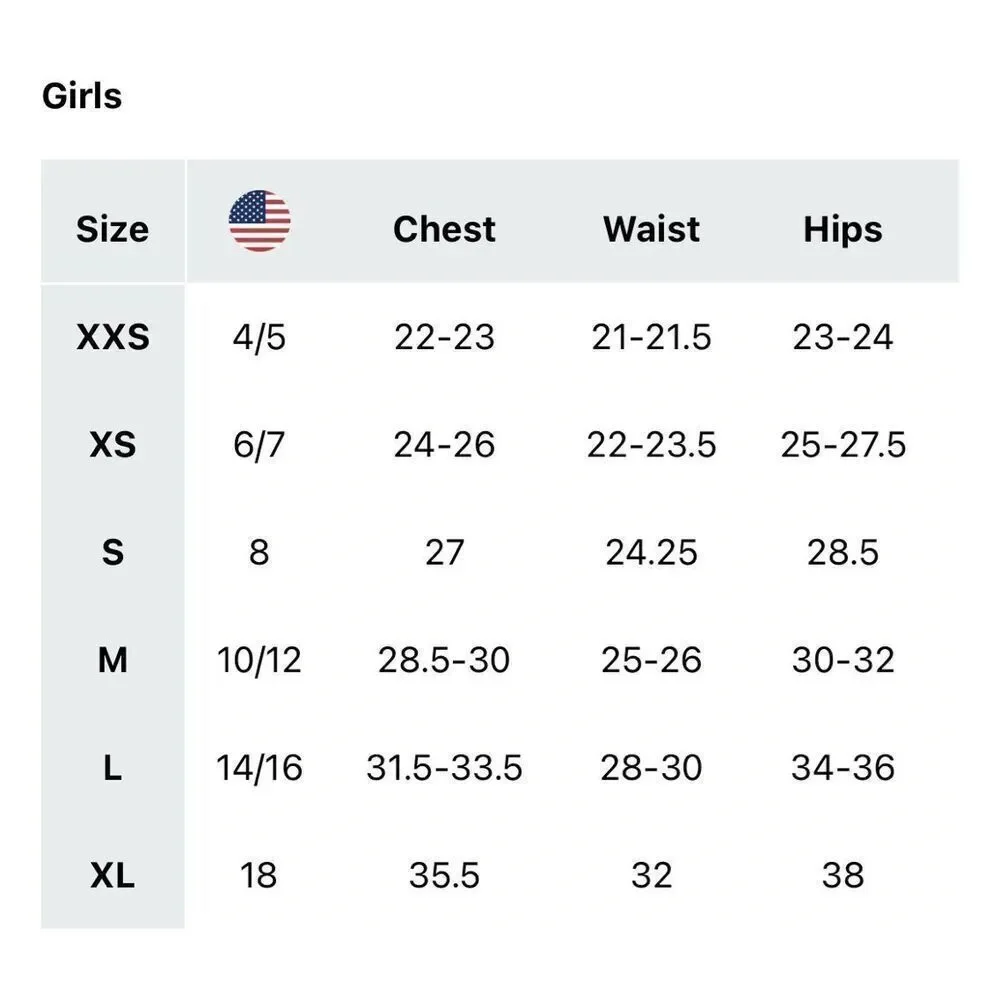1000x1000 pixels.
Task: Click the Waist column header
Action: pyautogui.click(x=651, y=229)
